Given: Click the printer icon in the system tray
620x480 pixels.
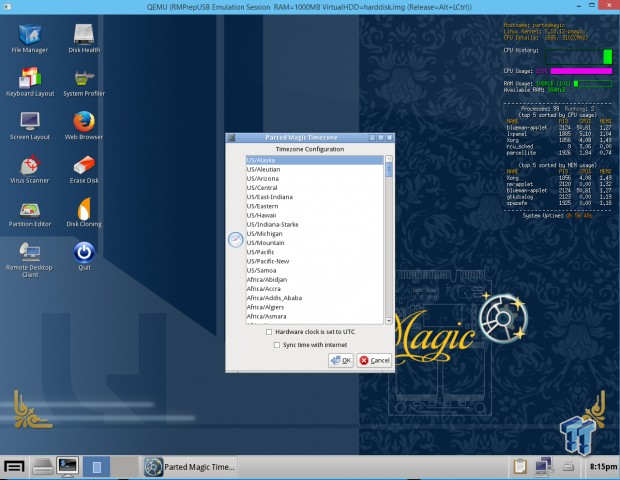Looking at the screenshot, I should pos(568,467).
